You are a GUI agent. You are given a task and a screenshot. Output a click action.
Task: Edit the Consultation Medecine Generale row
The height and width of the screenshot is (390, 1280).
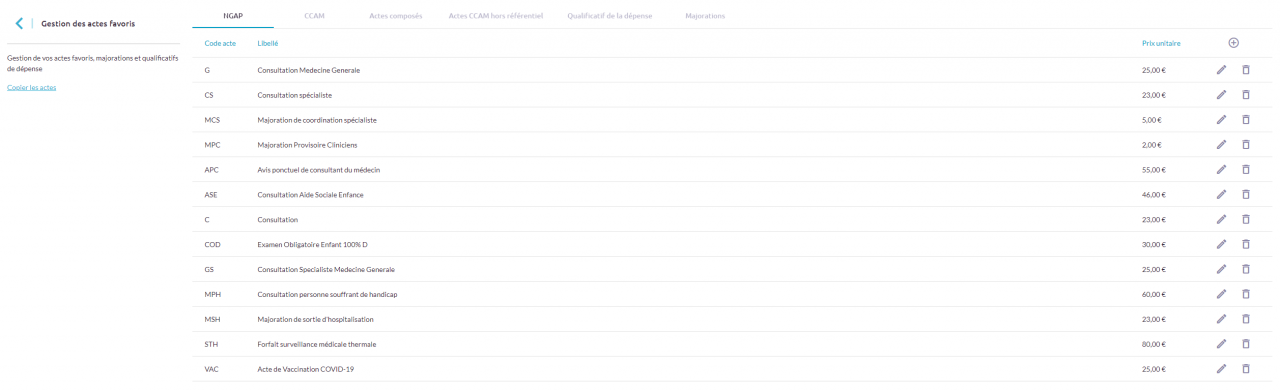coord(1221,70)
